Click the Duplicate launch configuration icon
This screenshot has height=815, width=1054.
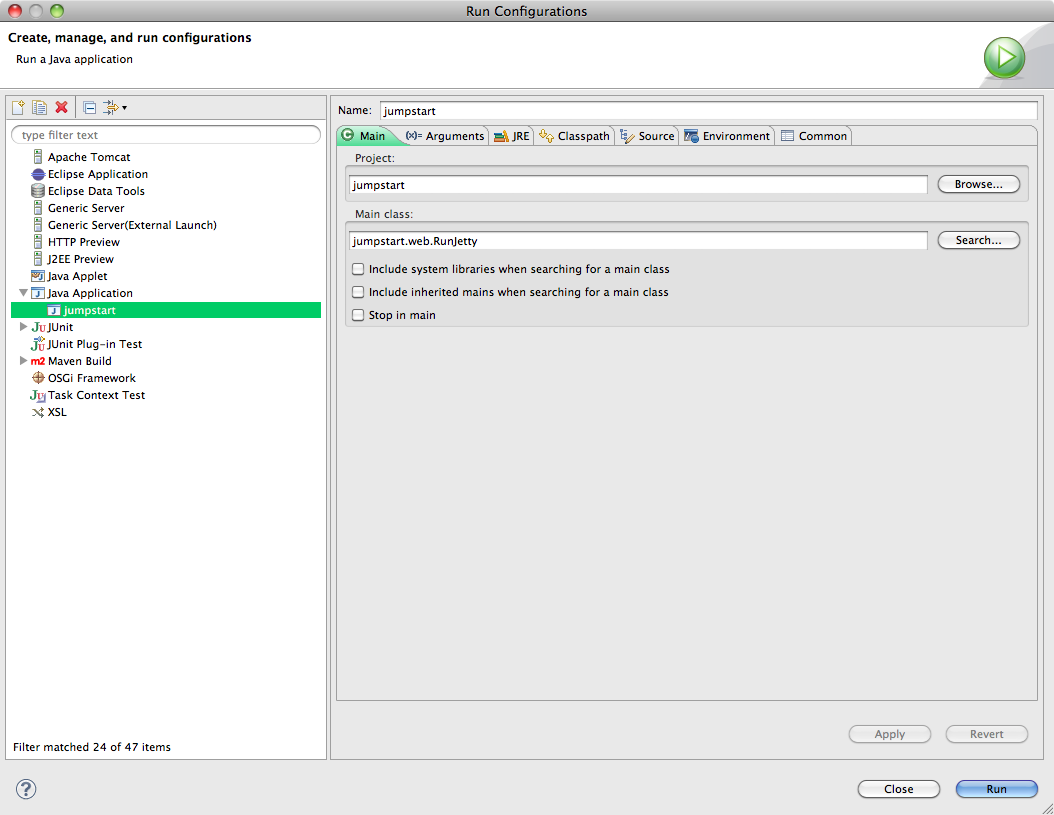[40, 108]
